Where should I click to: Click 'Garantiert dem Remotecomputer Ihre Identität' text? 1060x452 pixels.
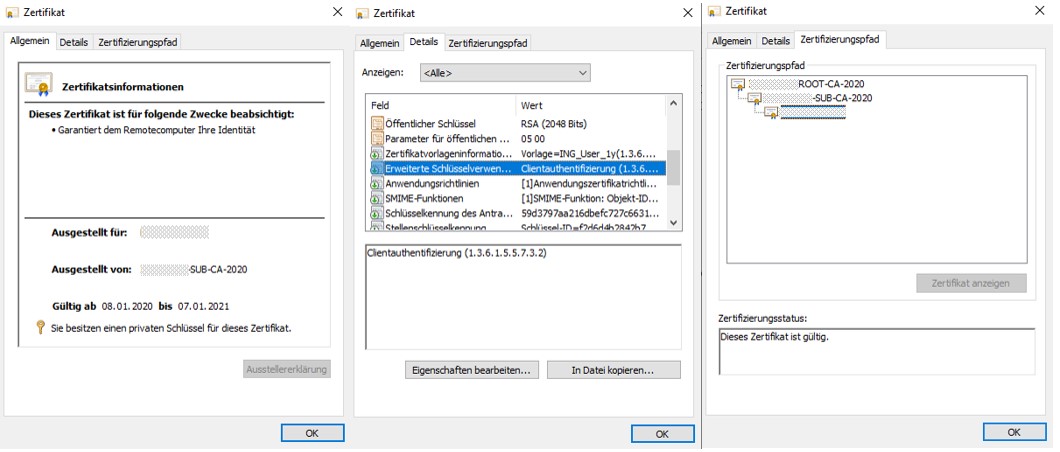(x=156, y=130)
